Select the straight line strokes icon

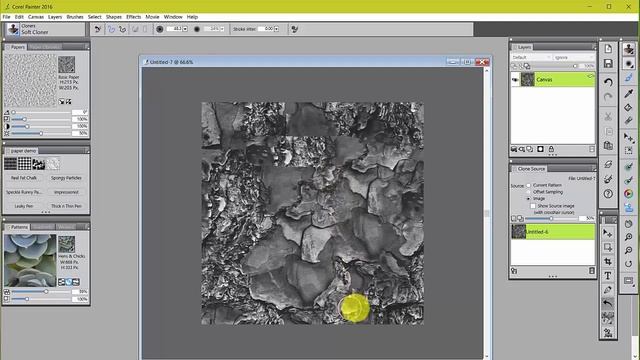coord(122,29)
